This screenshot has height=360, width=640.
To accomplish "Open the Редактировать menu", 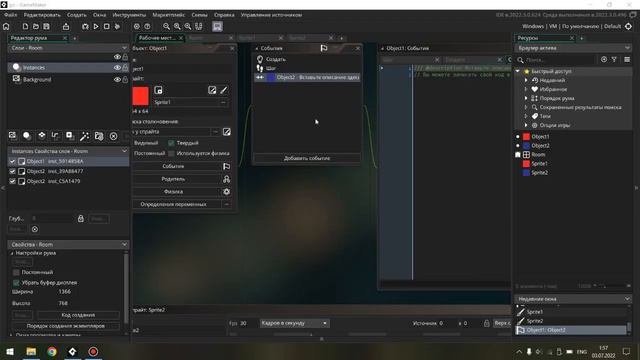I will click(42, 15).
